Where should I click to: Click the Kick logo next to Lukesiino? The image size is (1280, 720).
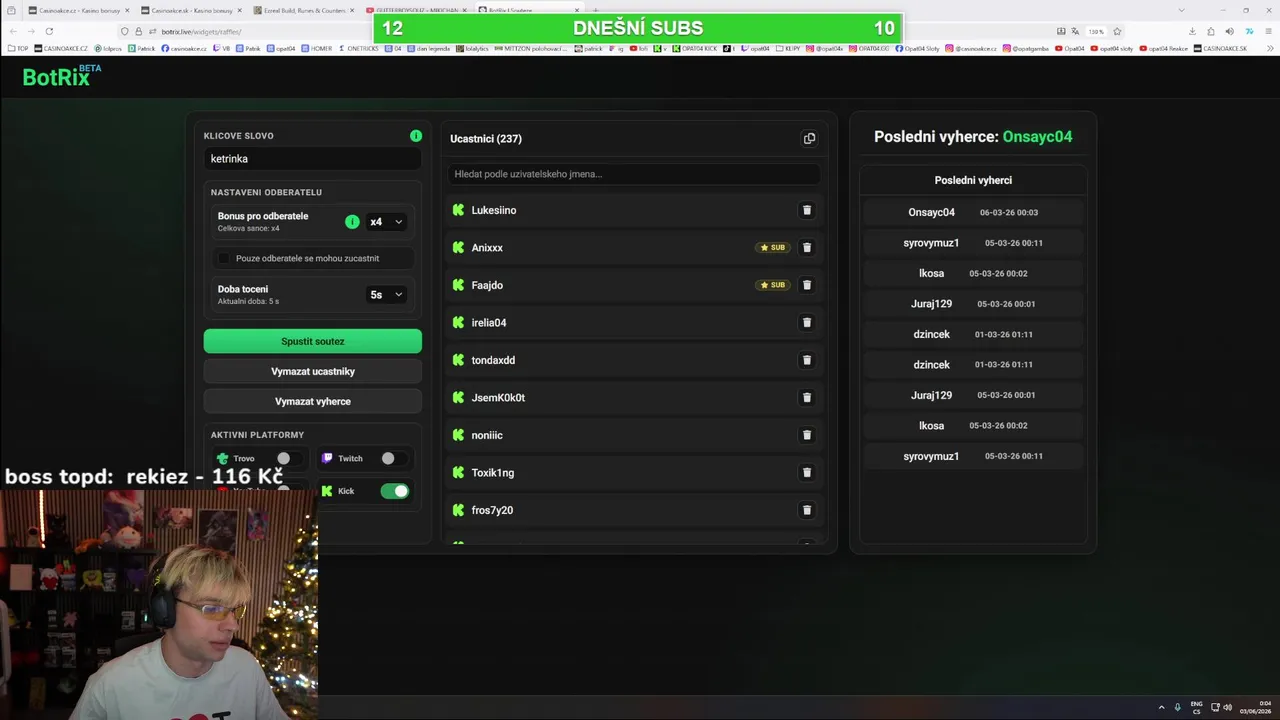click(458, 210)
